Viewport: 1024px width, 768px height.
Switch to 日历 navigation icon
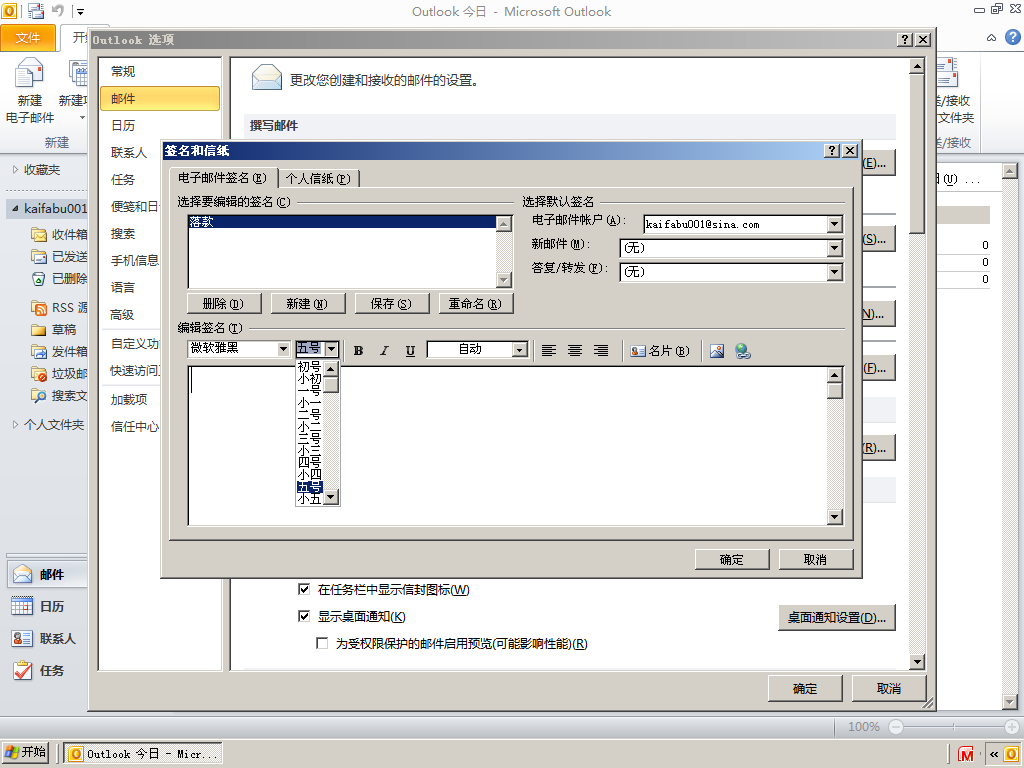(x=22, y=606)
